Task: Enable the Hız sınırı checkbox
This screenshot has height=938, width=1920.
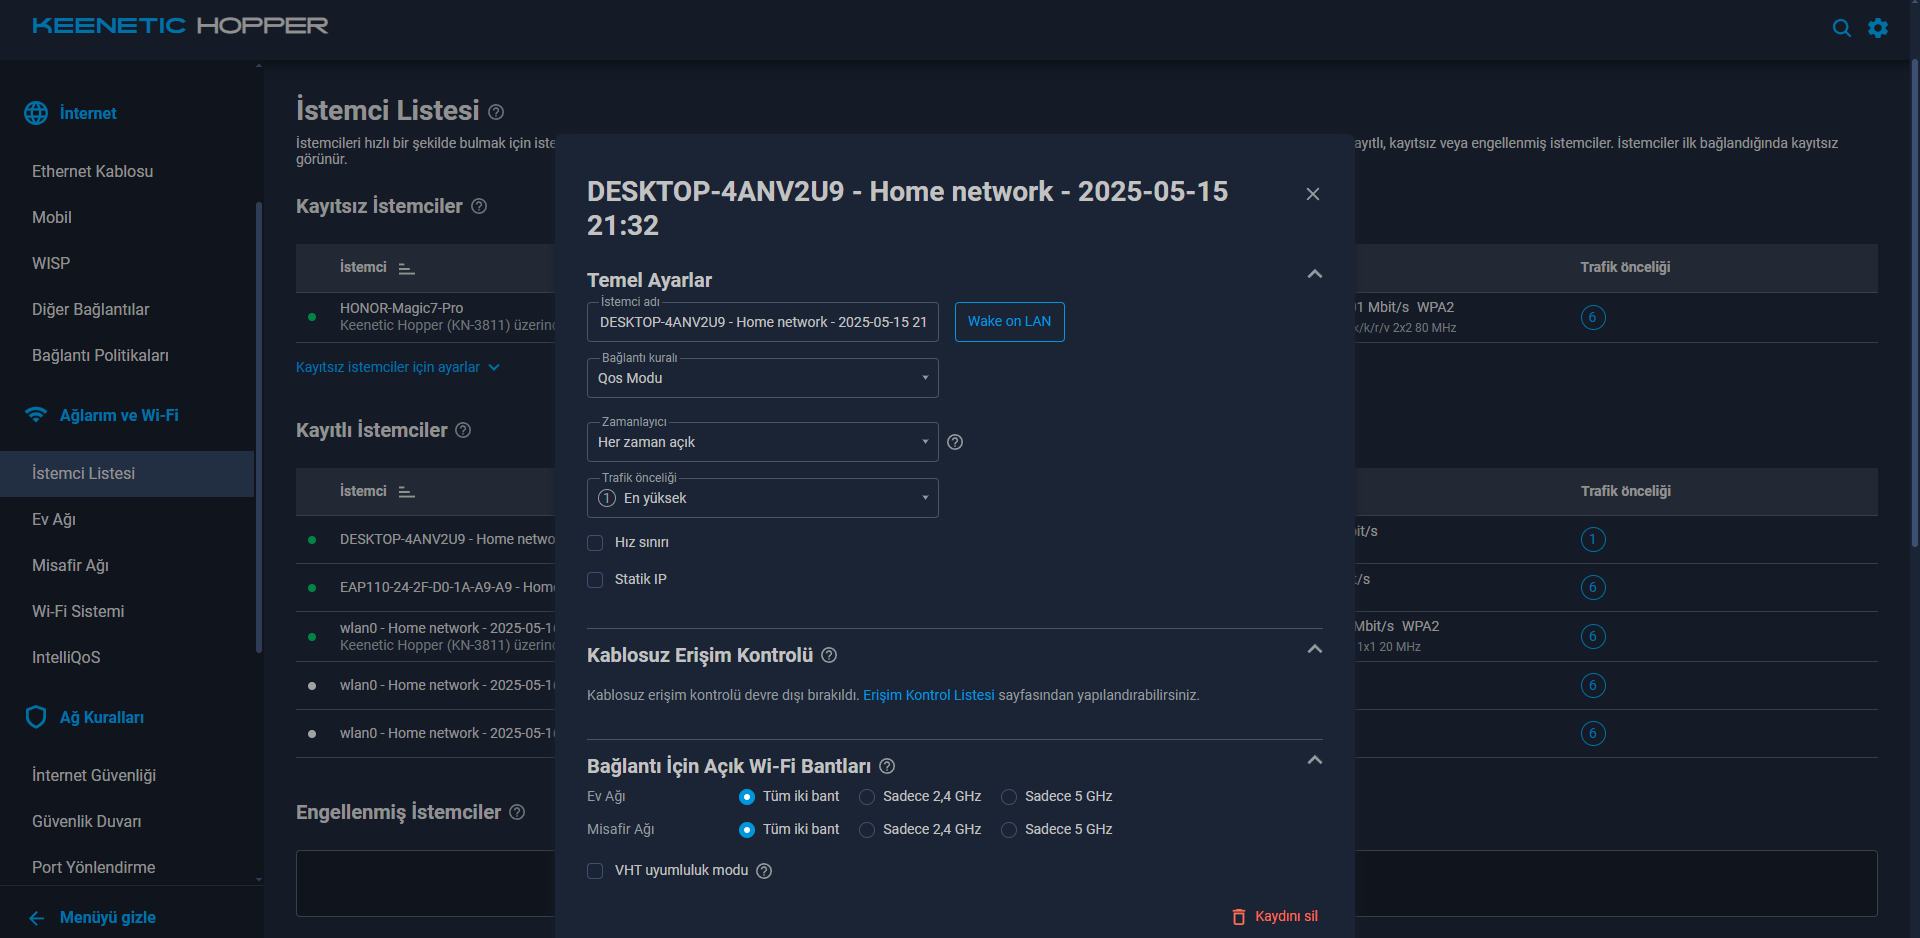Action: [595, 543]
